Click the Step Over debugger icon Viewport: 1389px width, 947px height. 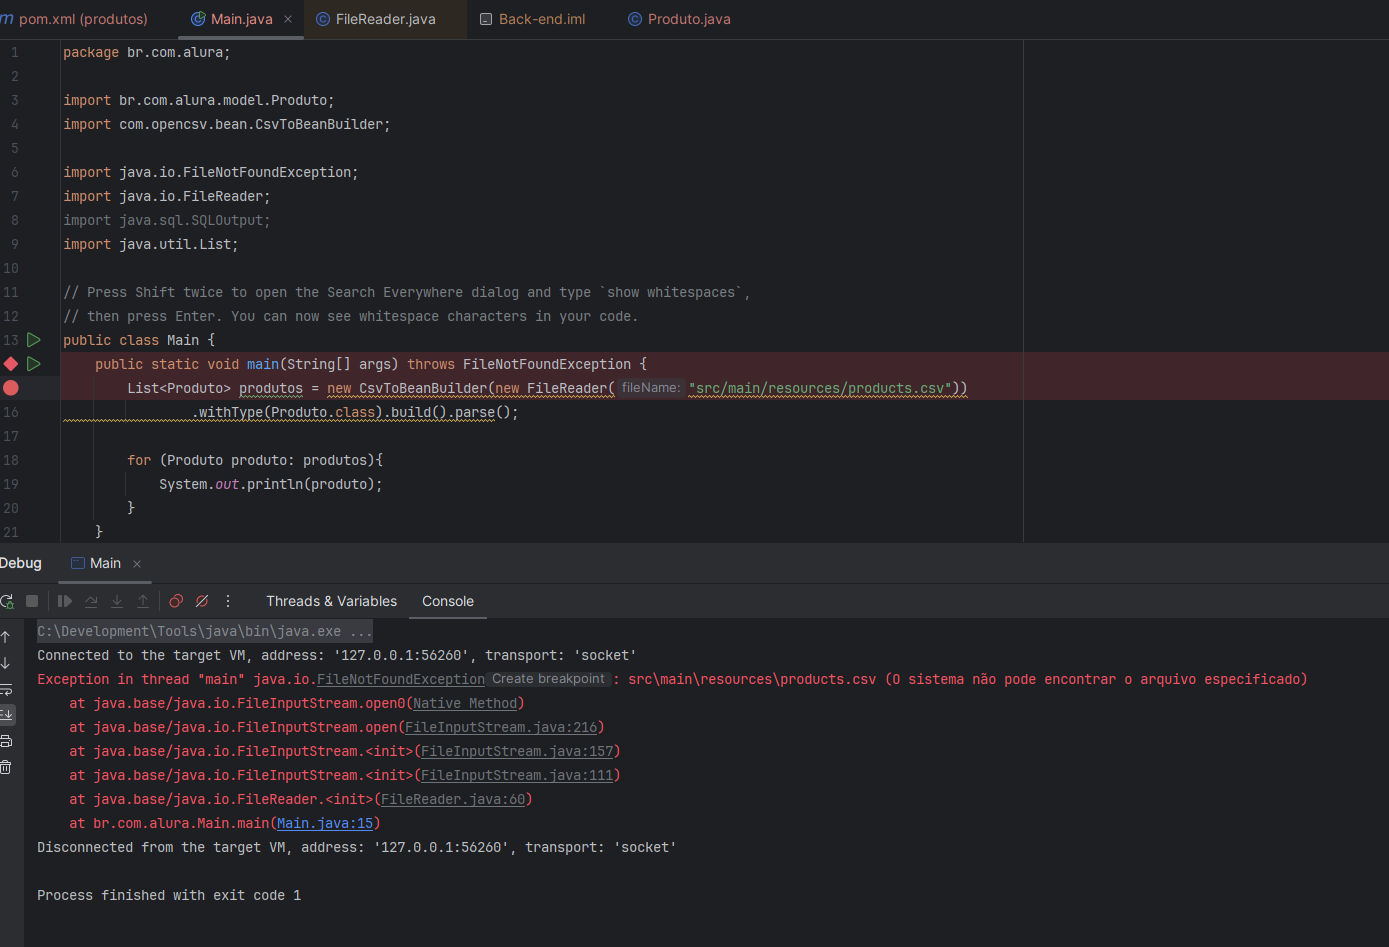(91, 601)
